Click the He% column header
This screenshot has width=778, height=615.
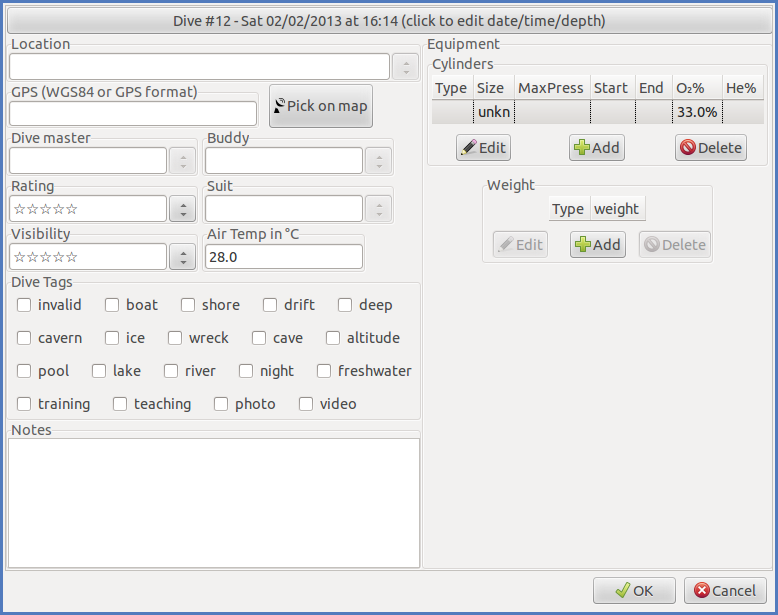pyautogui.click(x=743, y=88)
